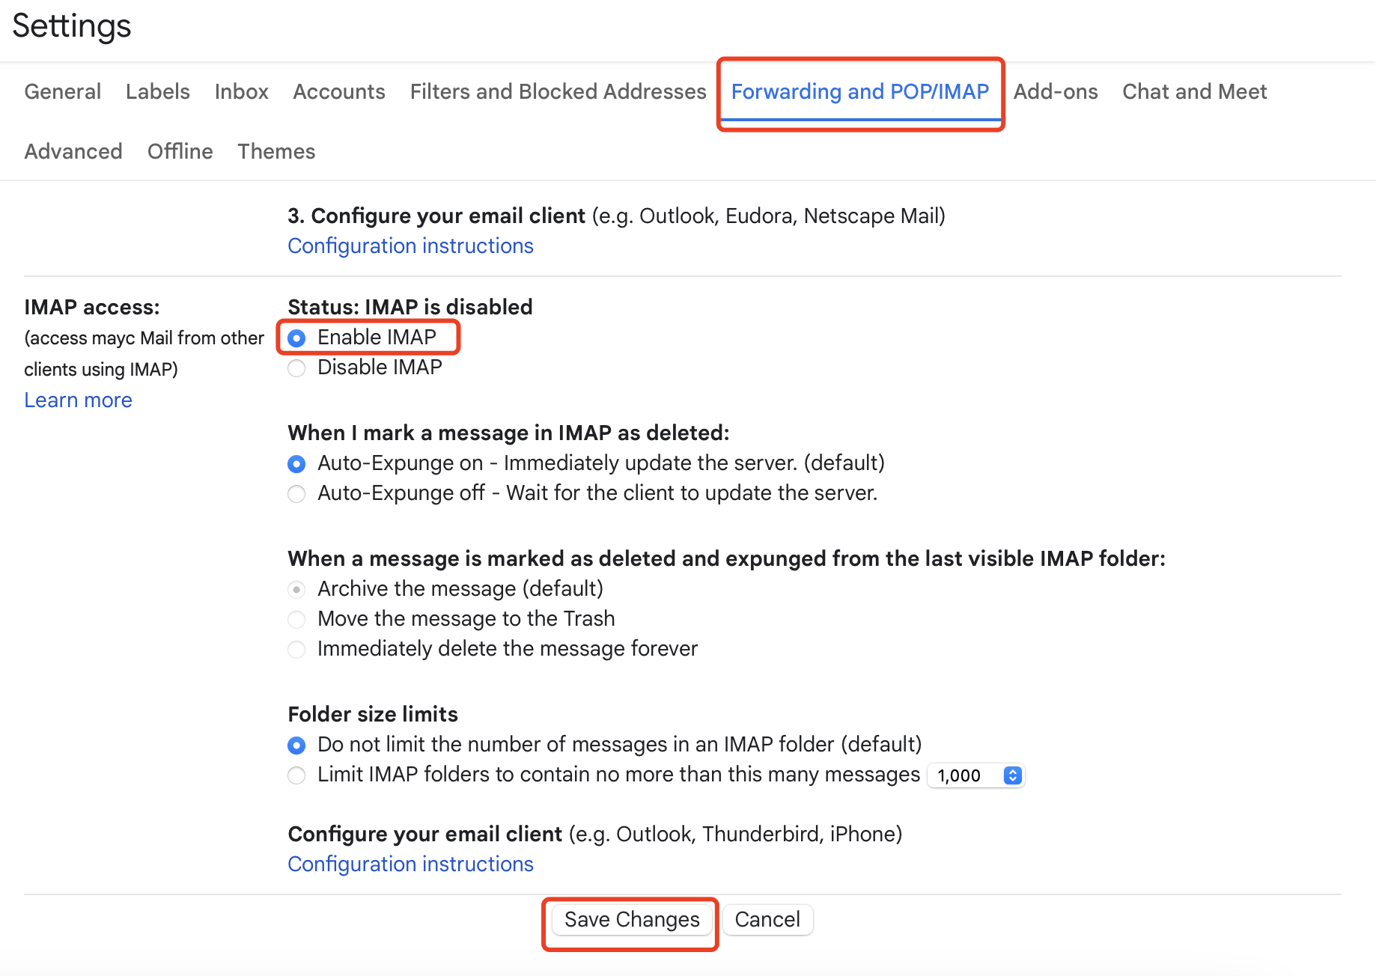
Task: Select Immediately delete the message forever
Action: point(296,650)
